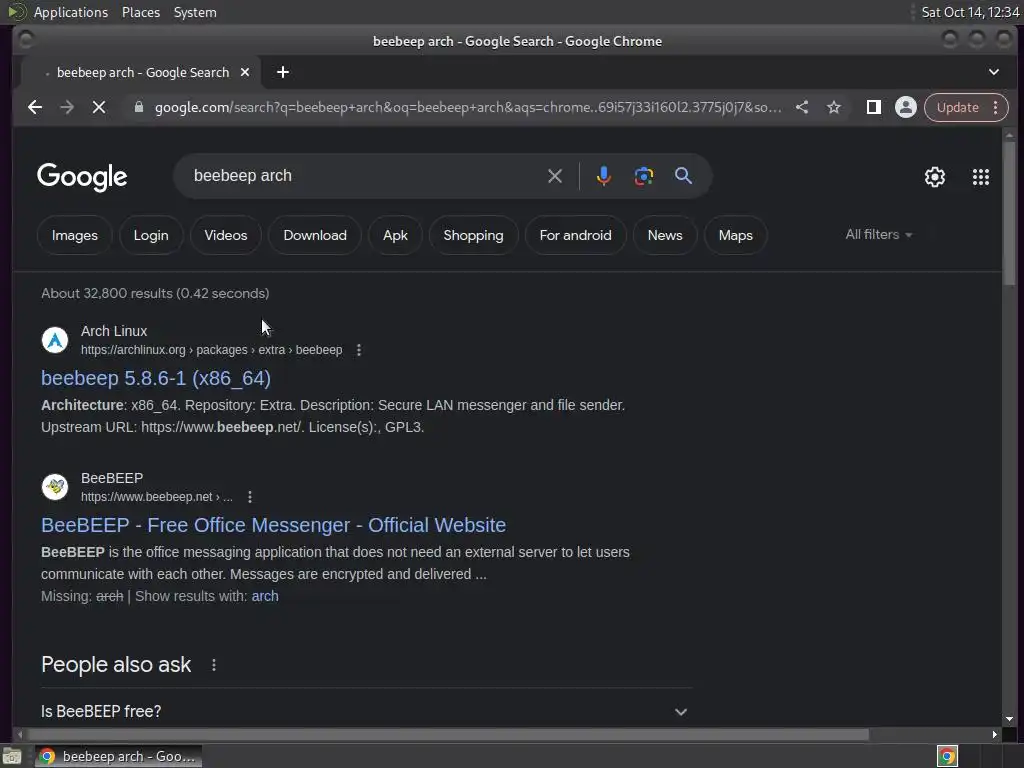Screen dimensions: 1024x768
Task: Clear the search box with the X icon
Action: (554, 176)
